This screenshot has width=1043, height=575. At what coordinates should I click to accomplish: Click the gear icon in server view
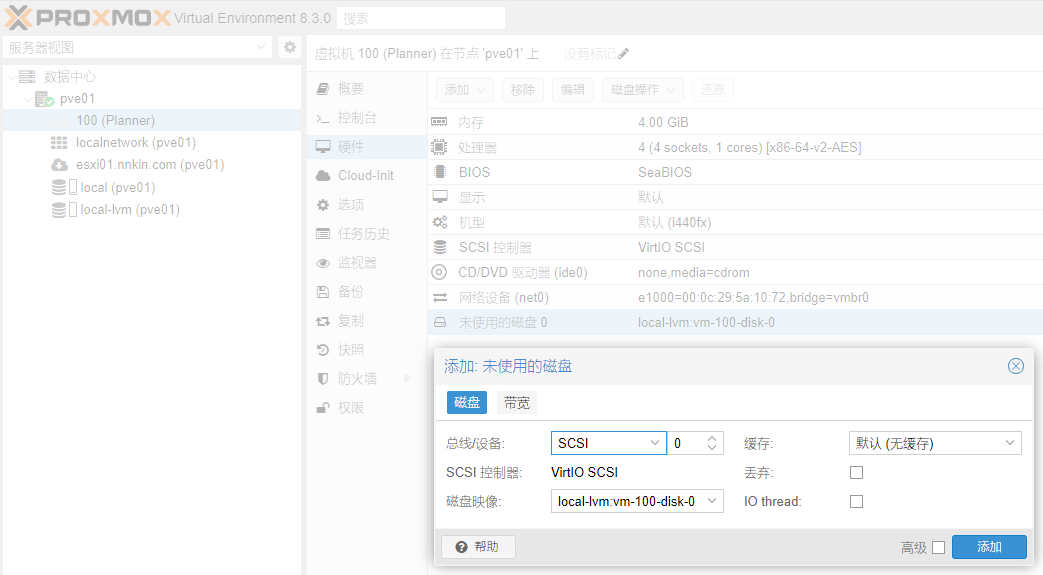click(x=289, y=47)
